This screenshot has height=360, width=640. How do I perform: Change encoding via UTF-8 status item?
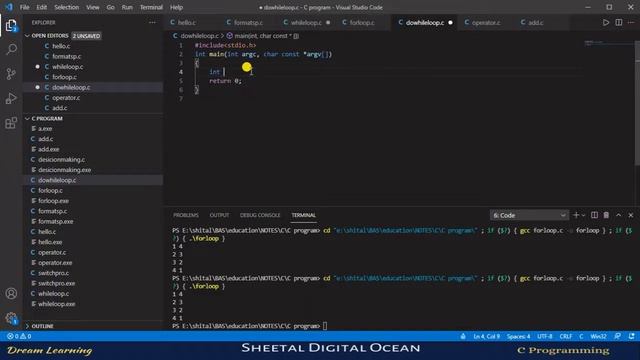(x=544, y=336)
